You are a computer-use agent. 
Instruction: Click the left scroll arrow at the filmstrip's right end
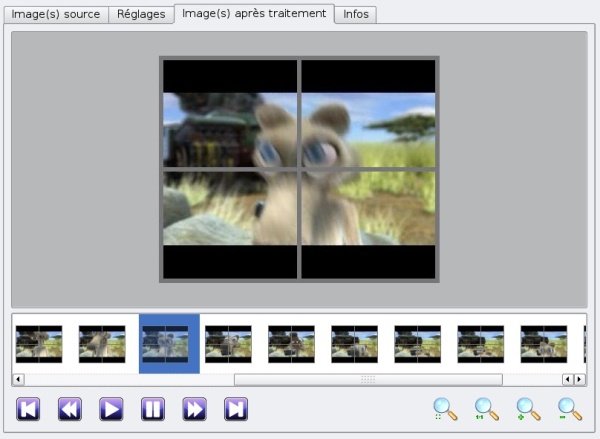click(567, 379)
